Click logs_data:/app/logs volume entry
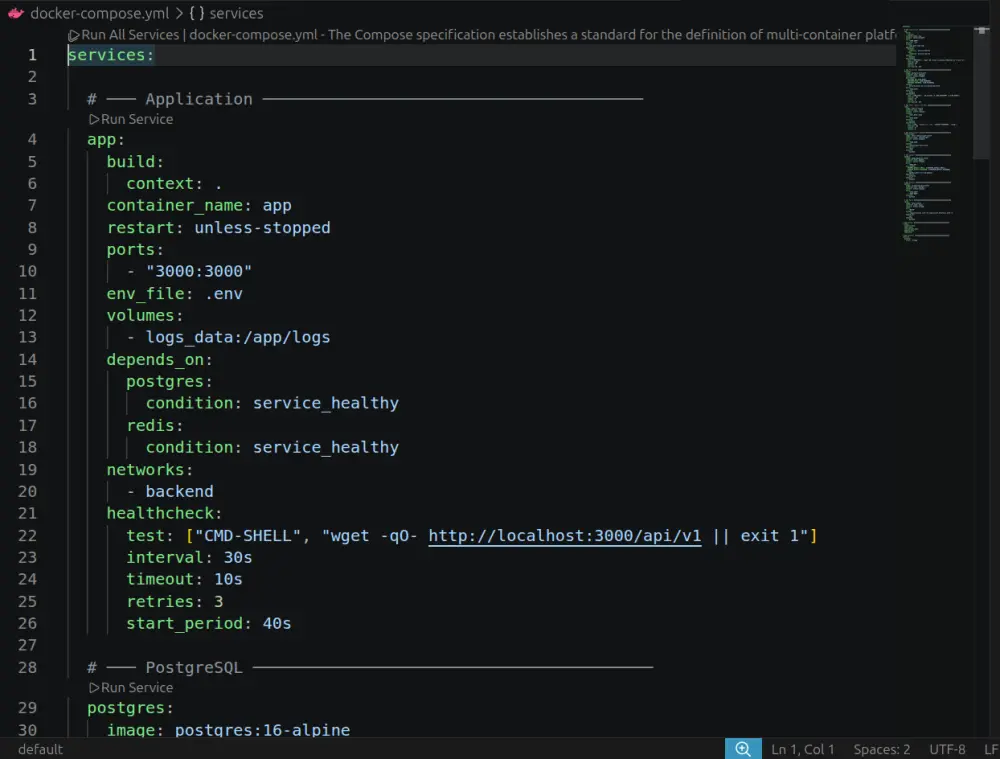 coord(238,337)
